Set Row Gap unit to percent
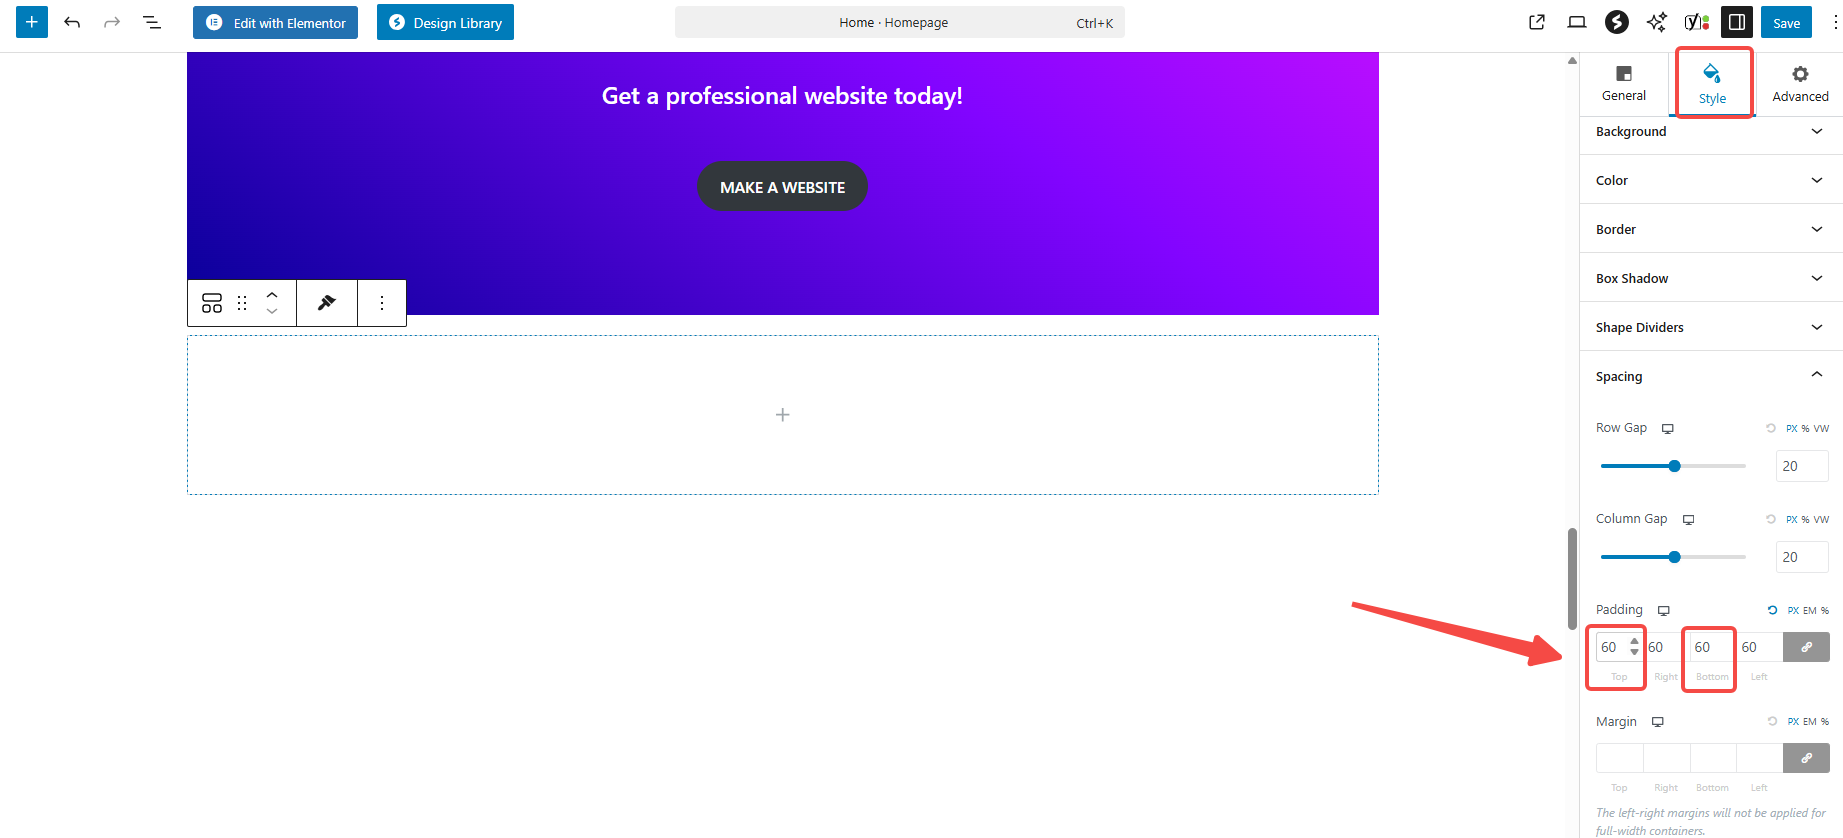 (x=1806, y=428)
